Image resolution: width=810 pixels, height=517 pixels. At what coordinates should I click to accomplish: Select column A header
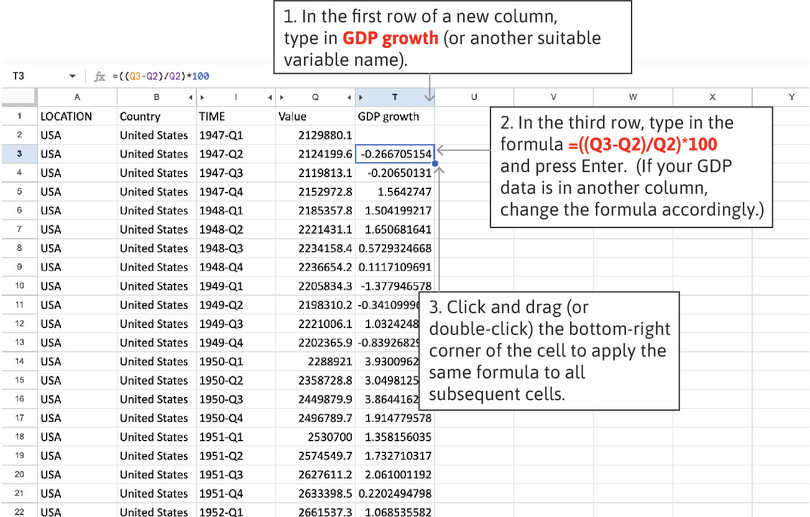(x=77, y=97)
